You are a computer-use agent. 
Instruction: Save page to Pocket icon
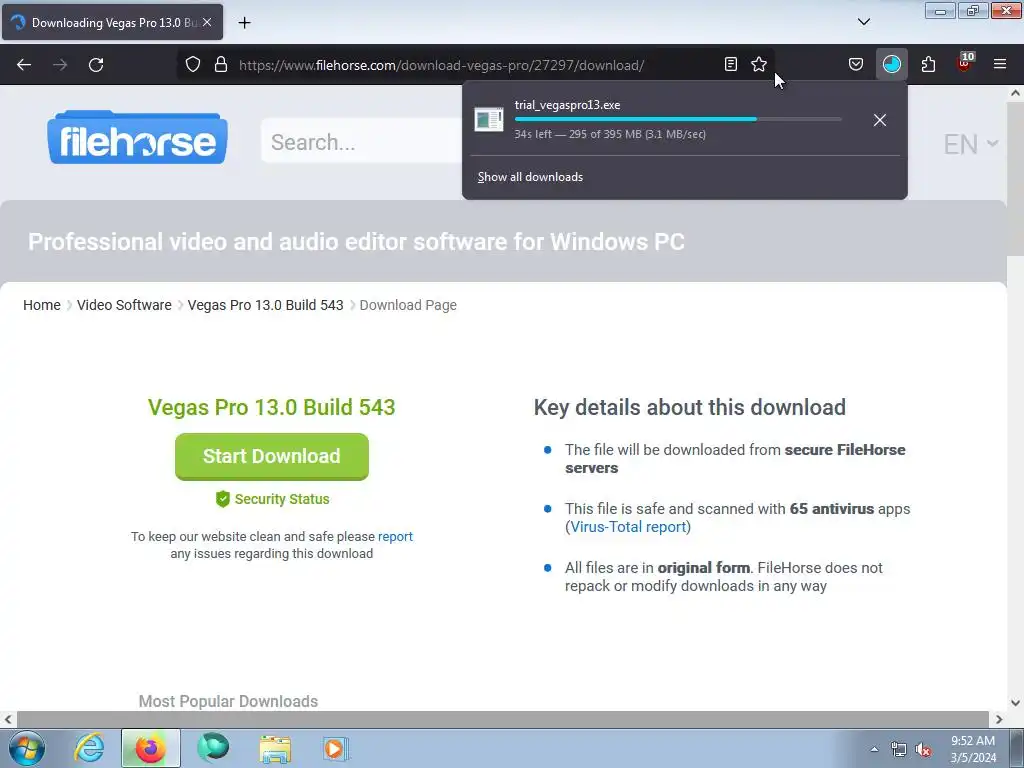tap(856, 64)
